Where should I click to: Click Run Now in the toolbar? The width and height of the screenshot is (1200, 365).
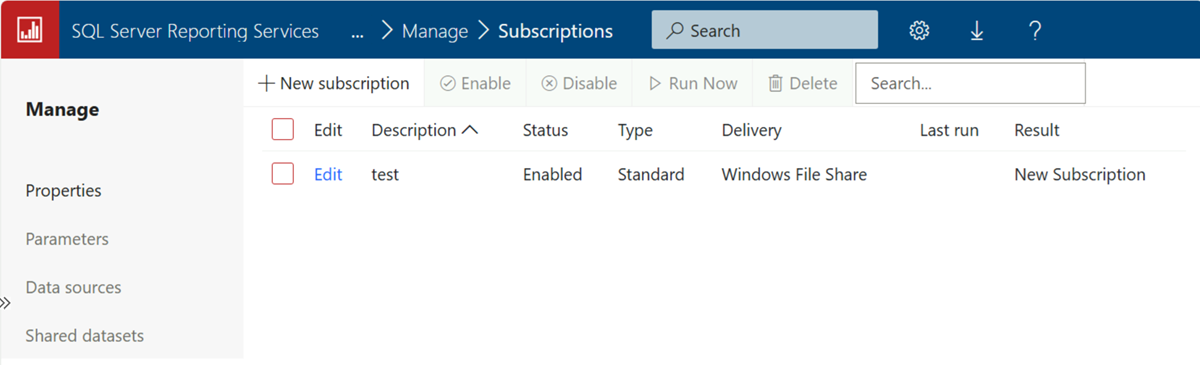[693, 84]
